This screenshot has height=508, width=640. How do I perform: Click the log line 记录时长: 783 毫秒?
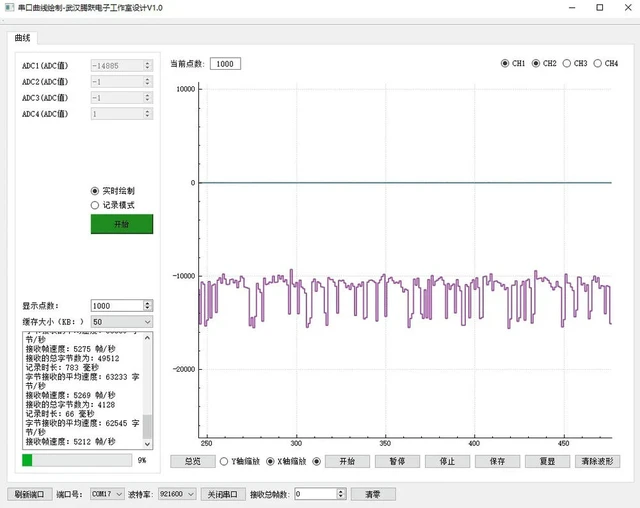point(62,368)
